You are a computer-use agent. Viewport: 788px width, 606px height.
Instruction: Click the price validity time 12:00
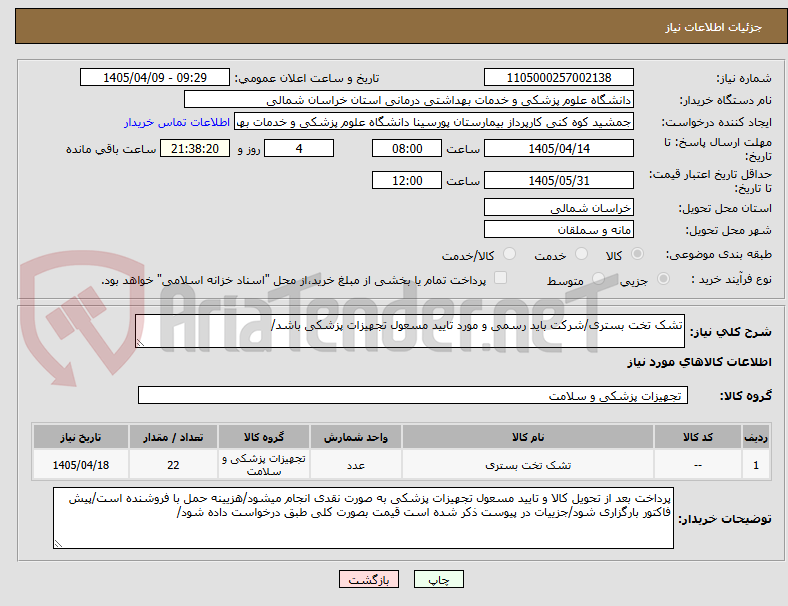coord(407,180)
